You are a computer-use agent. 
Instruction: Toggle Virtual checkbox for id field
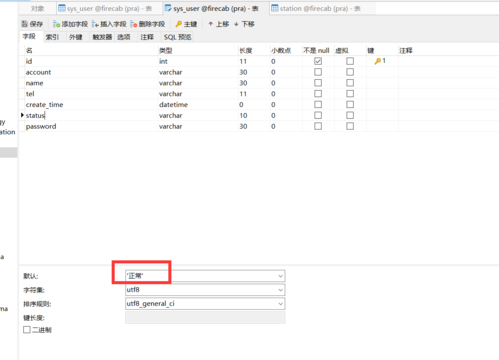[x=350, y=61]
